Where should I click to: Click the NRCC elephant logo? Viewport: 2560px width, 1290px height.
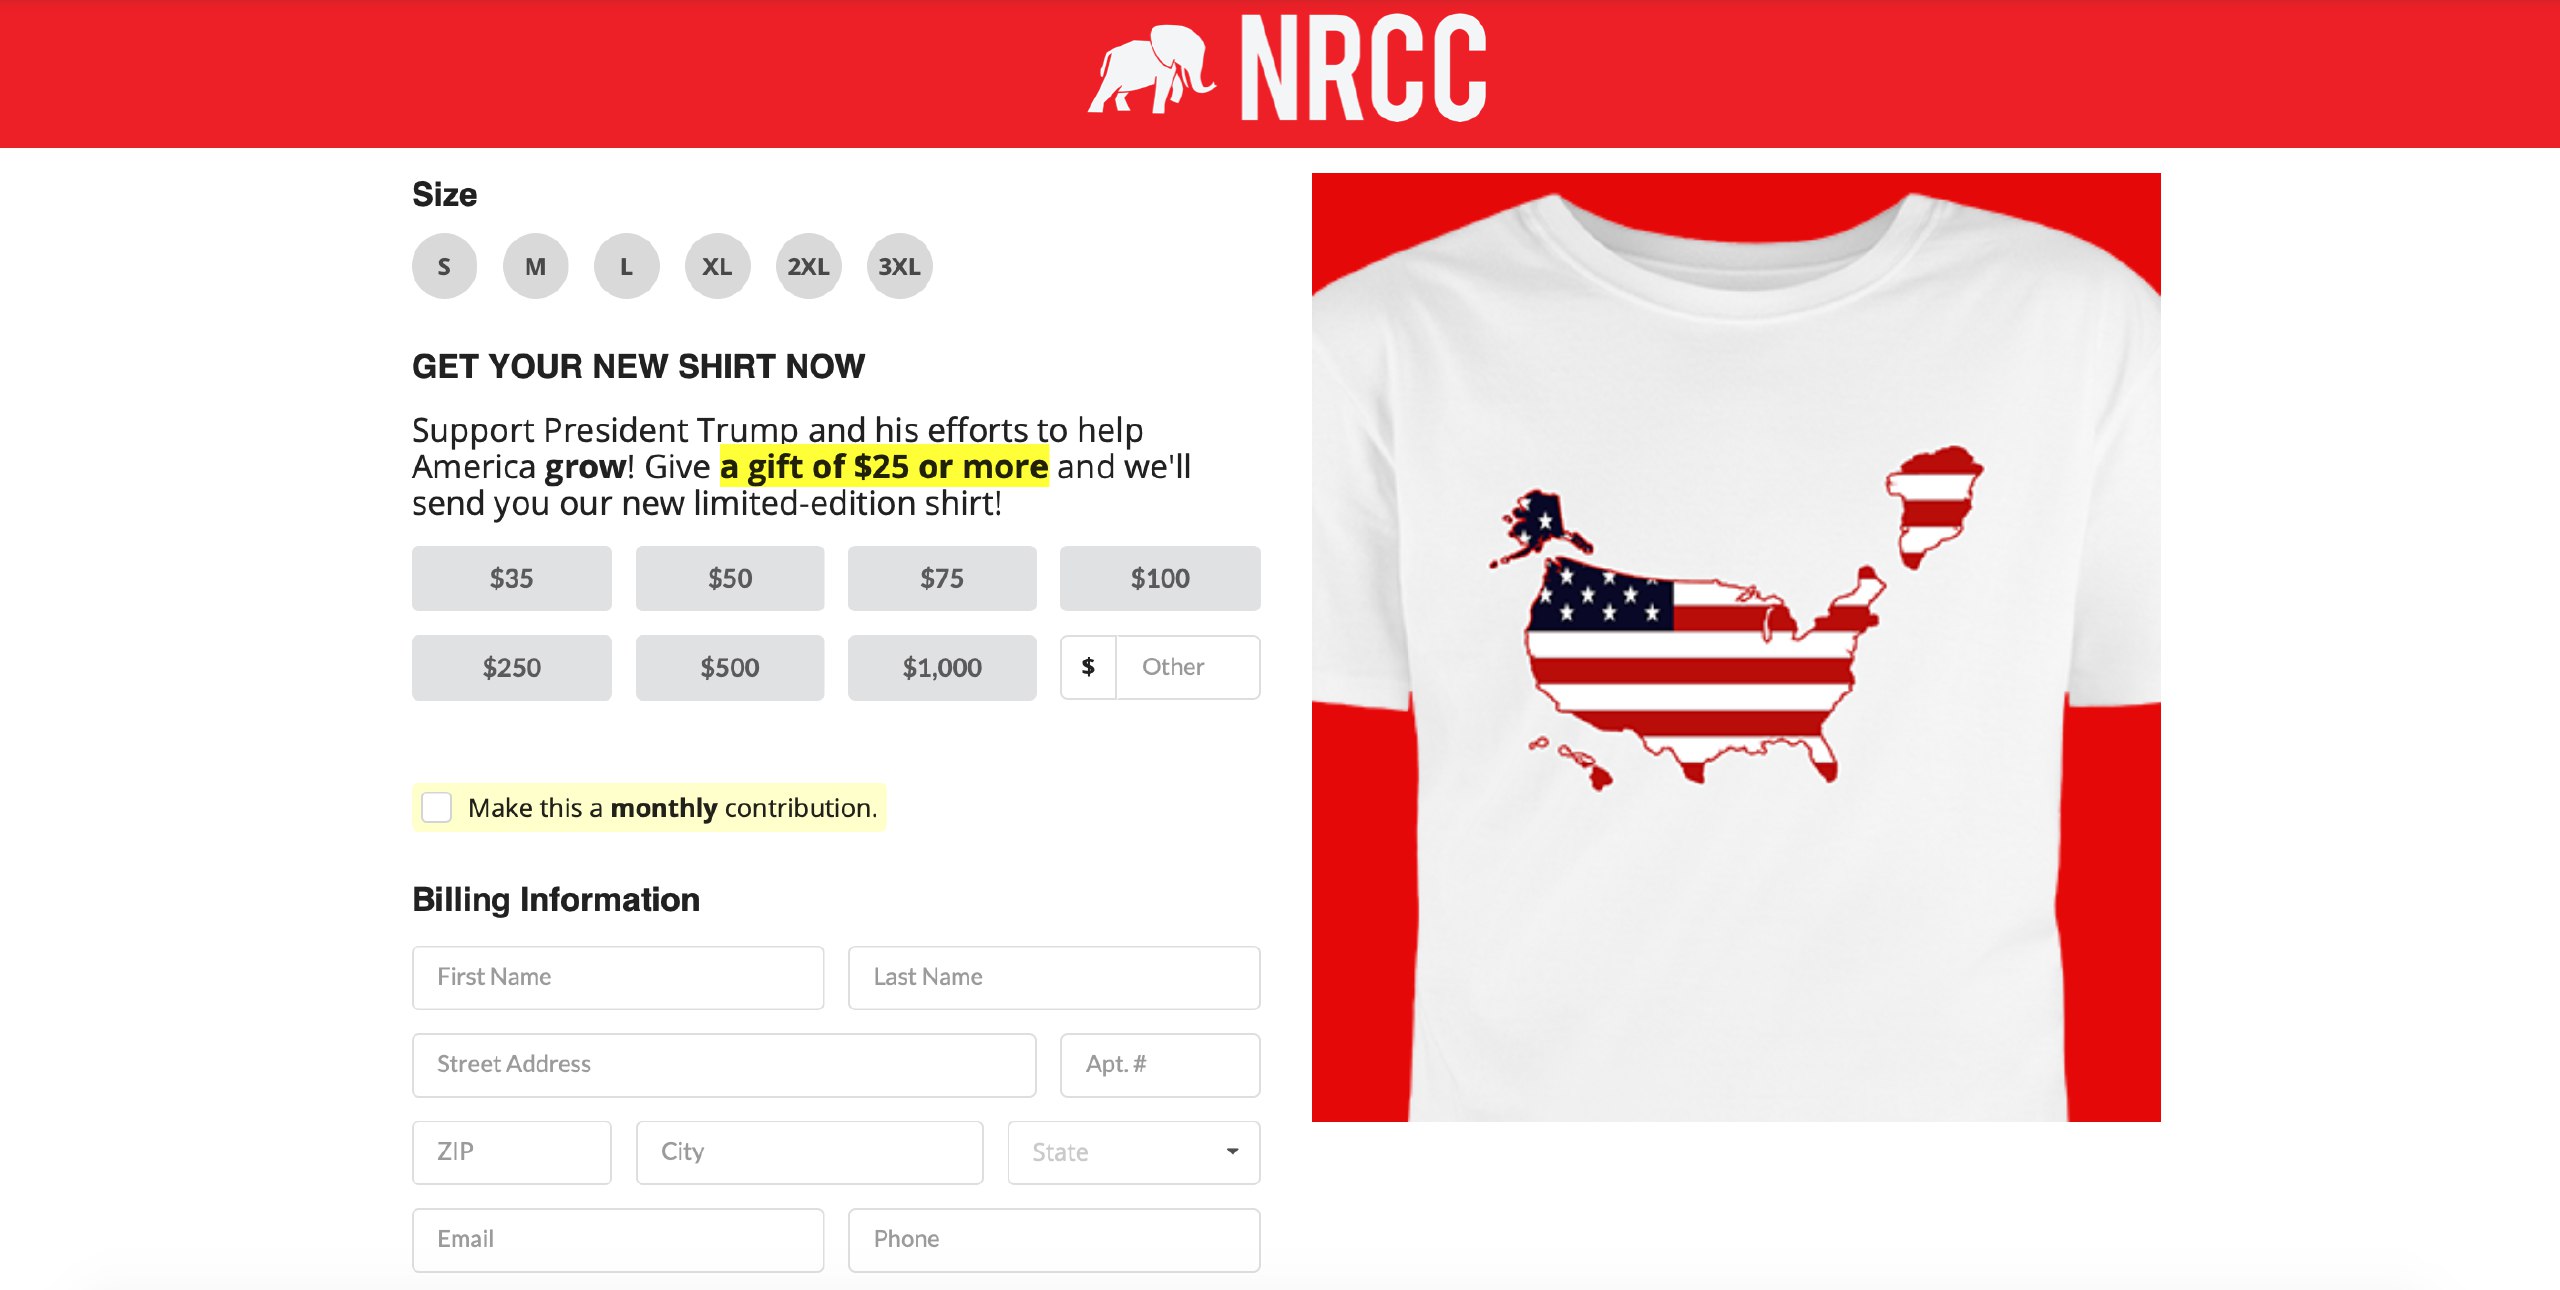pyautogui.click(x=1288, y=68)
